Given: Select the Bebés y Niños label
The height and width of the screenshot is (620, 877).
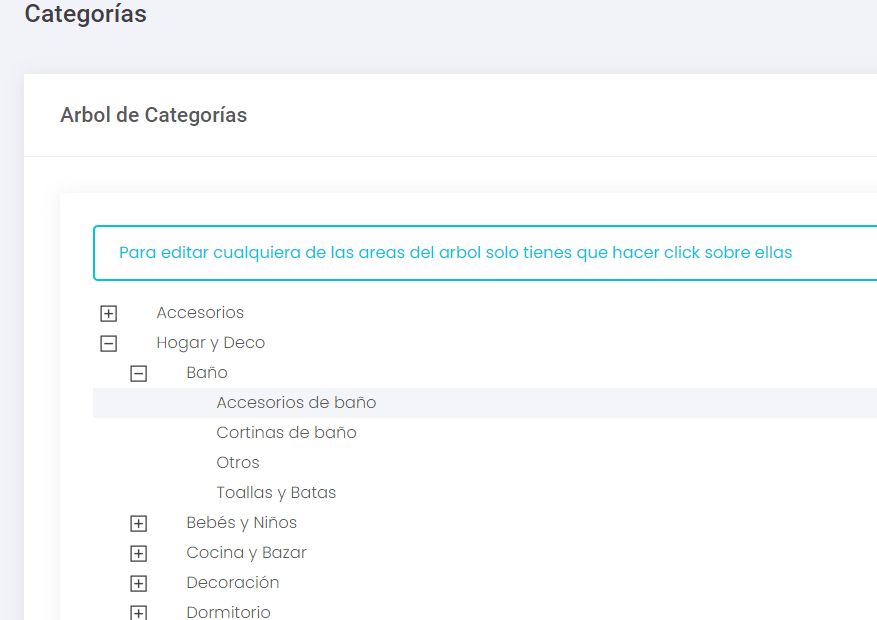Looking at the screenshot, I should (x=242, y=523).
